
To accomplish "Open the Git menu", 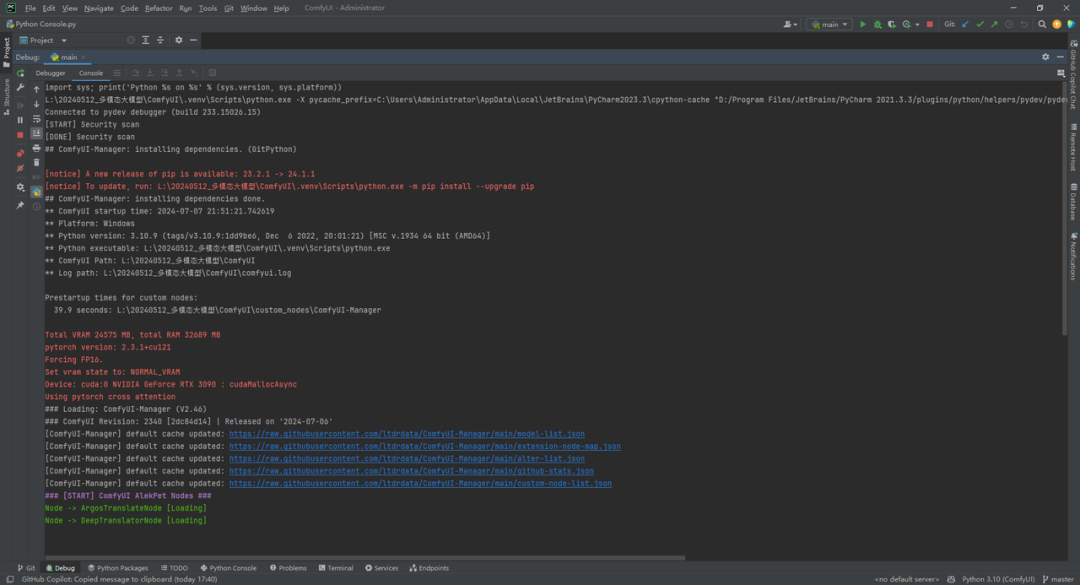I will point(229,8).
